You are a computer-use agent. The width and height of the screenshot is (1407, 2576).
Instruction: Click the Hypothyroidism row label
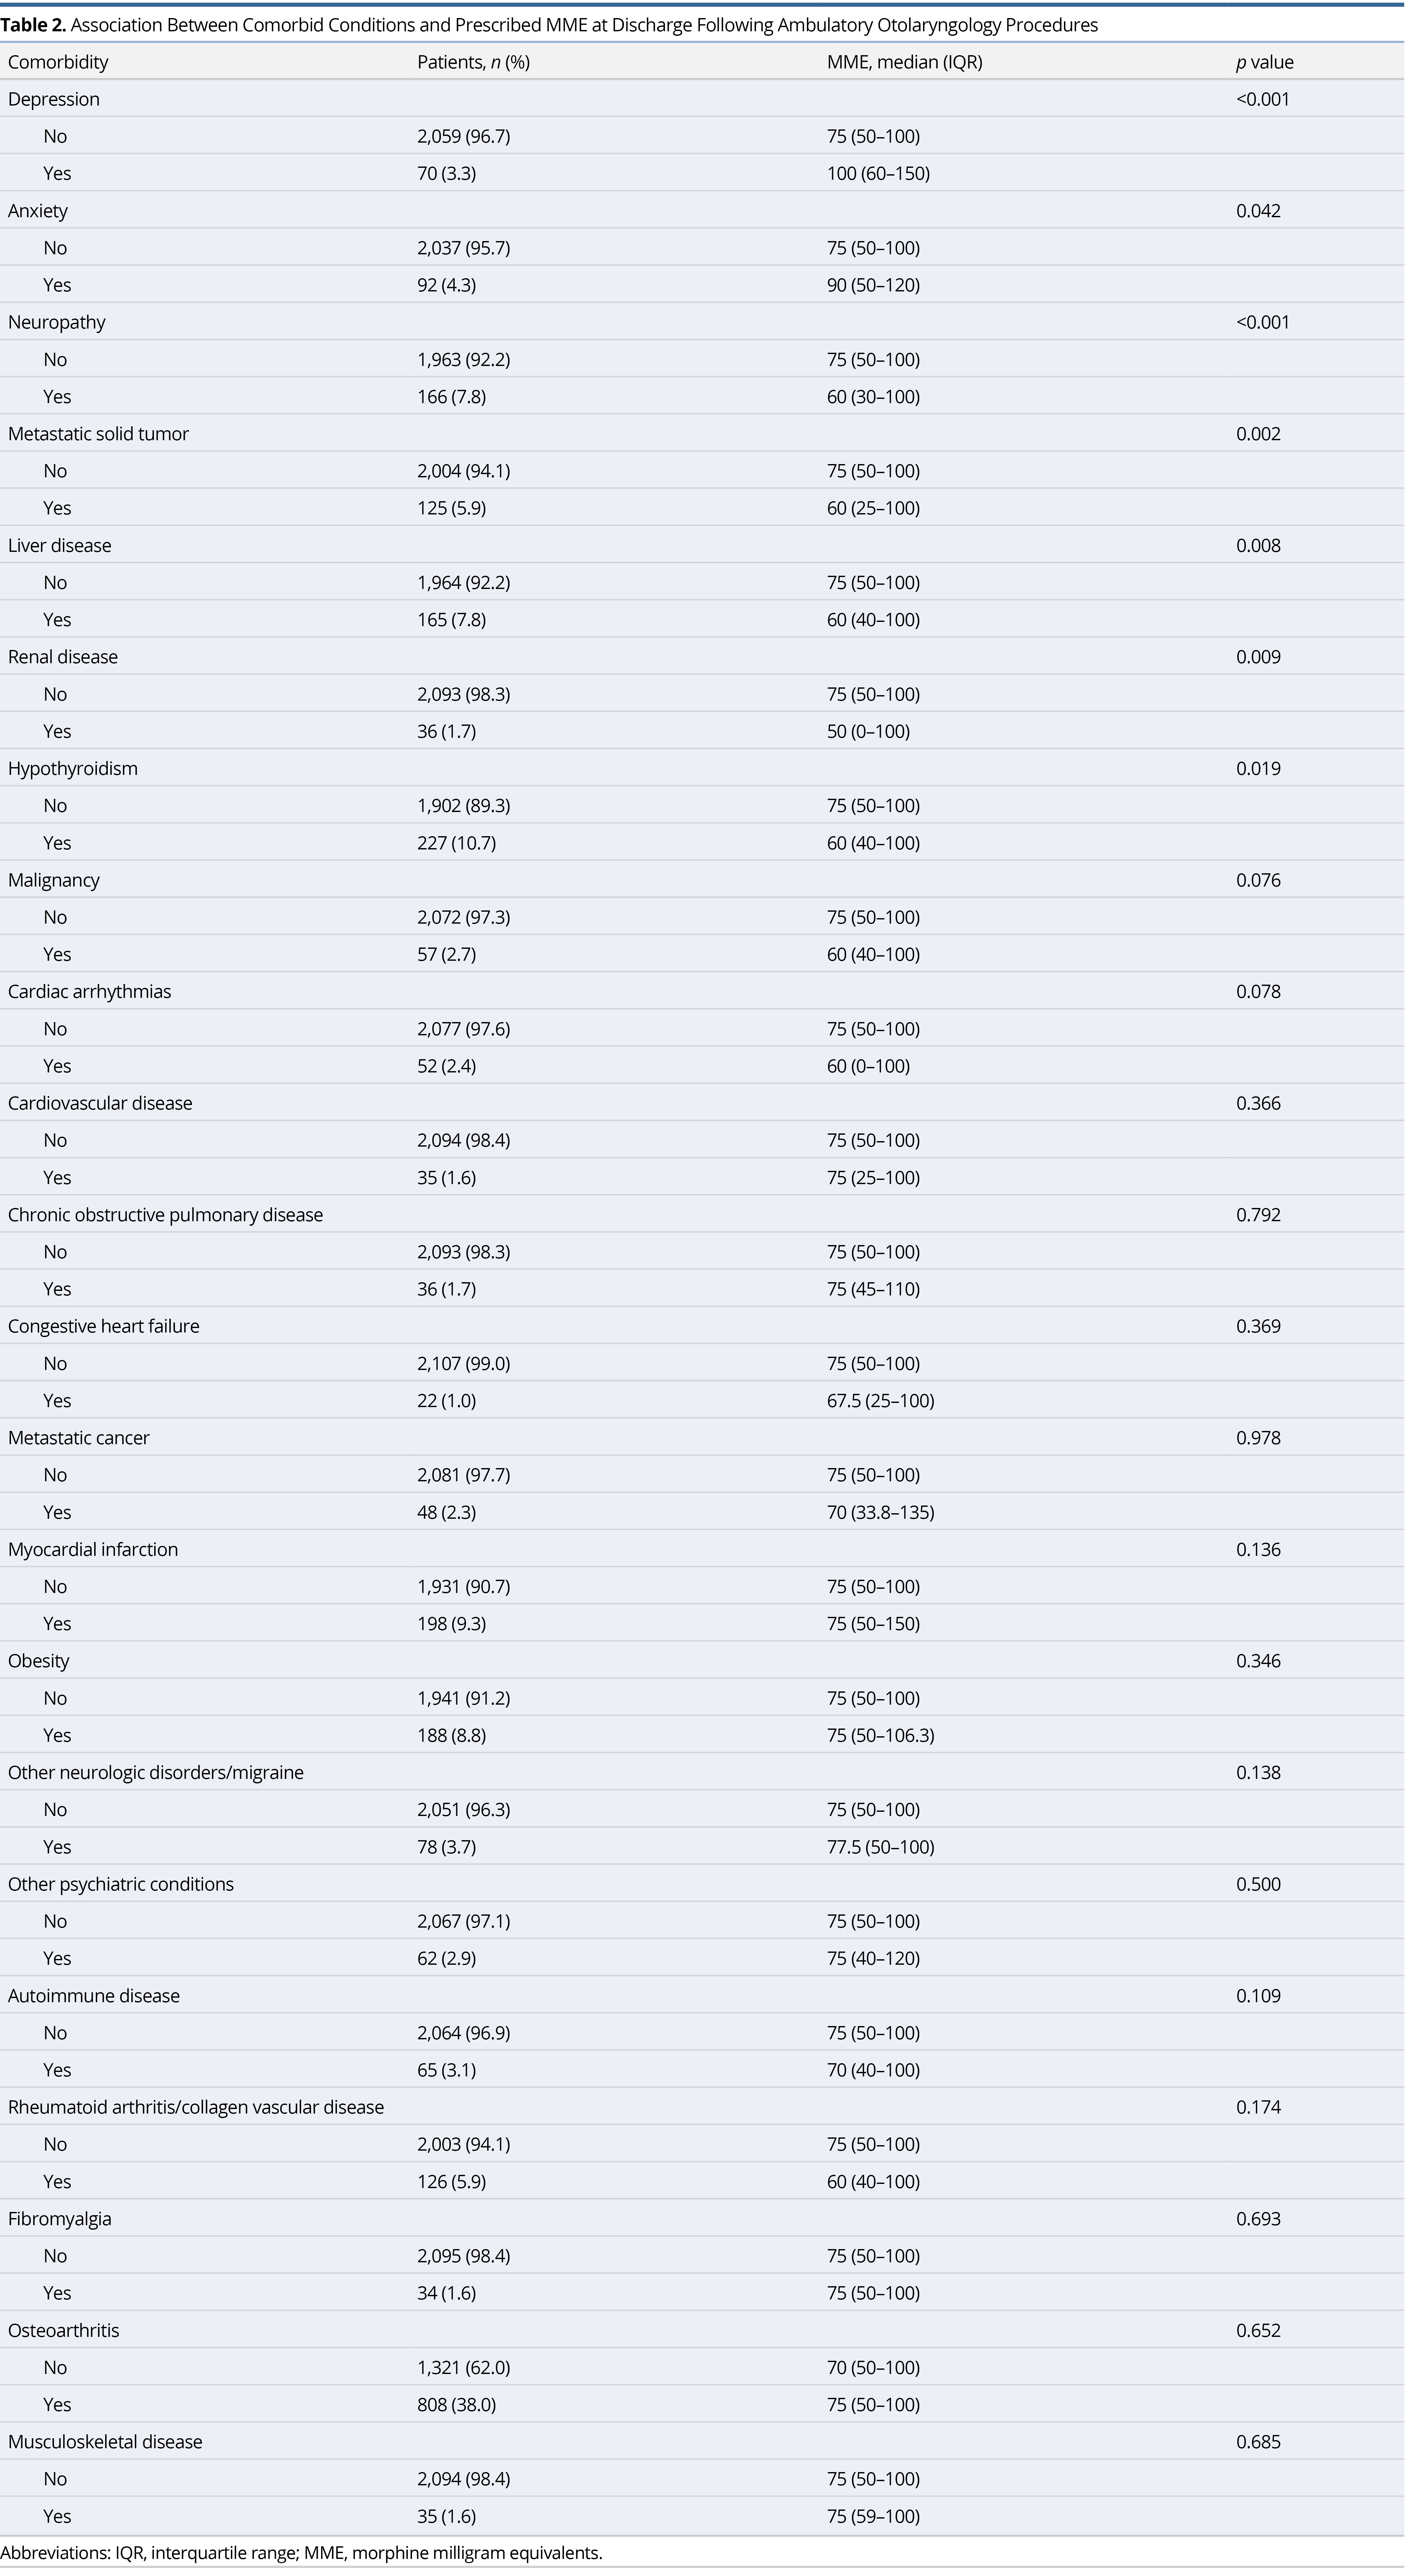72,768
